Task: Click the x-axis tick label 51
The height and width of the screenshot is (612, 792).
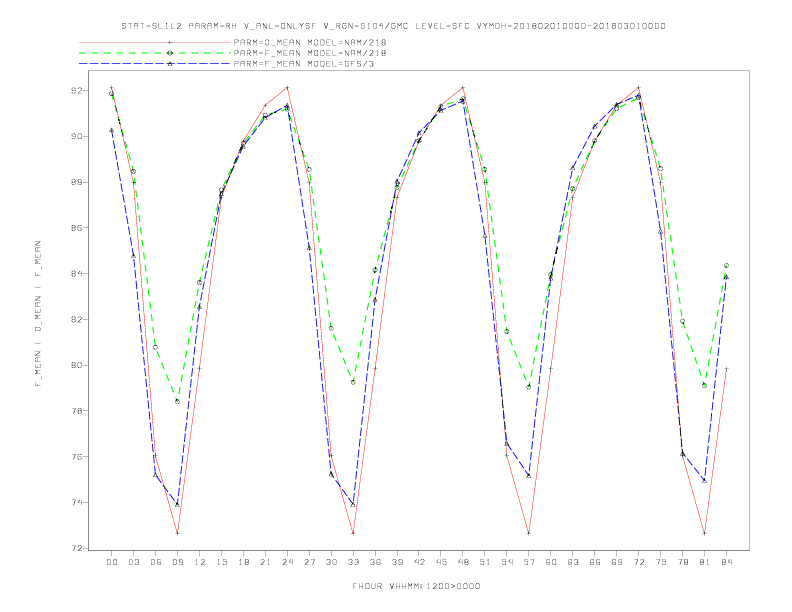Action: tap(485, 562)
